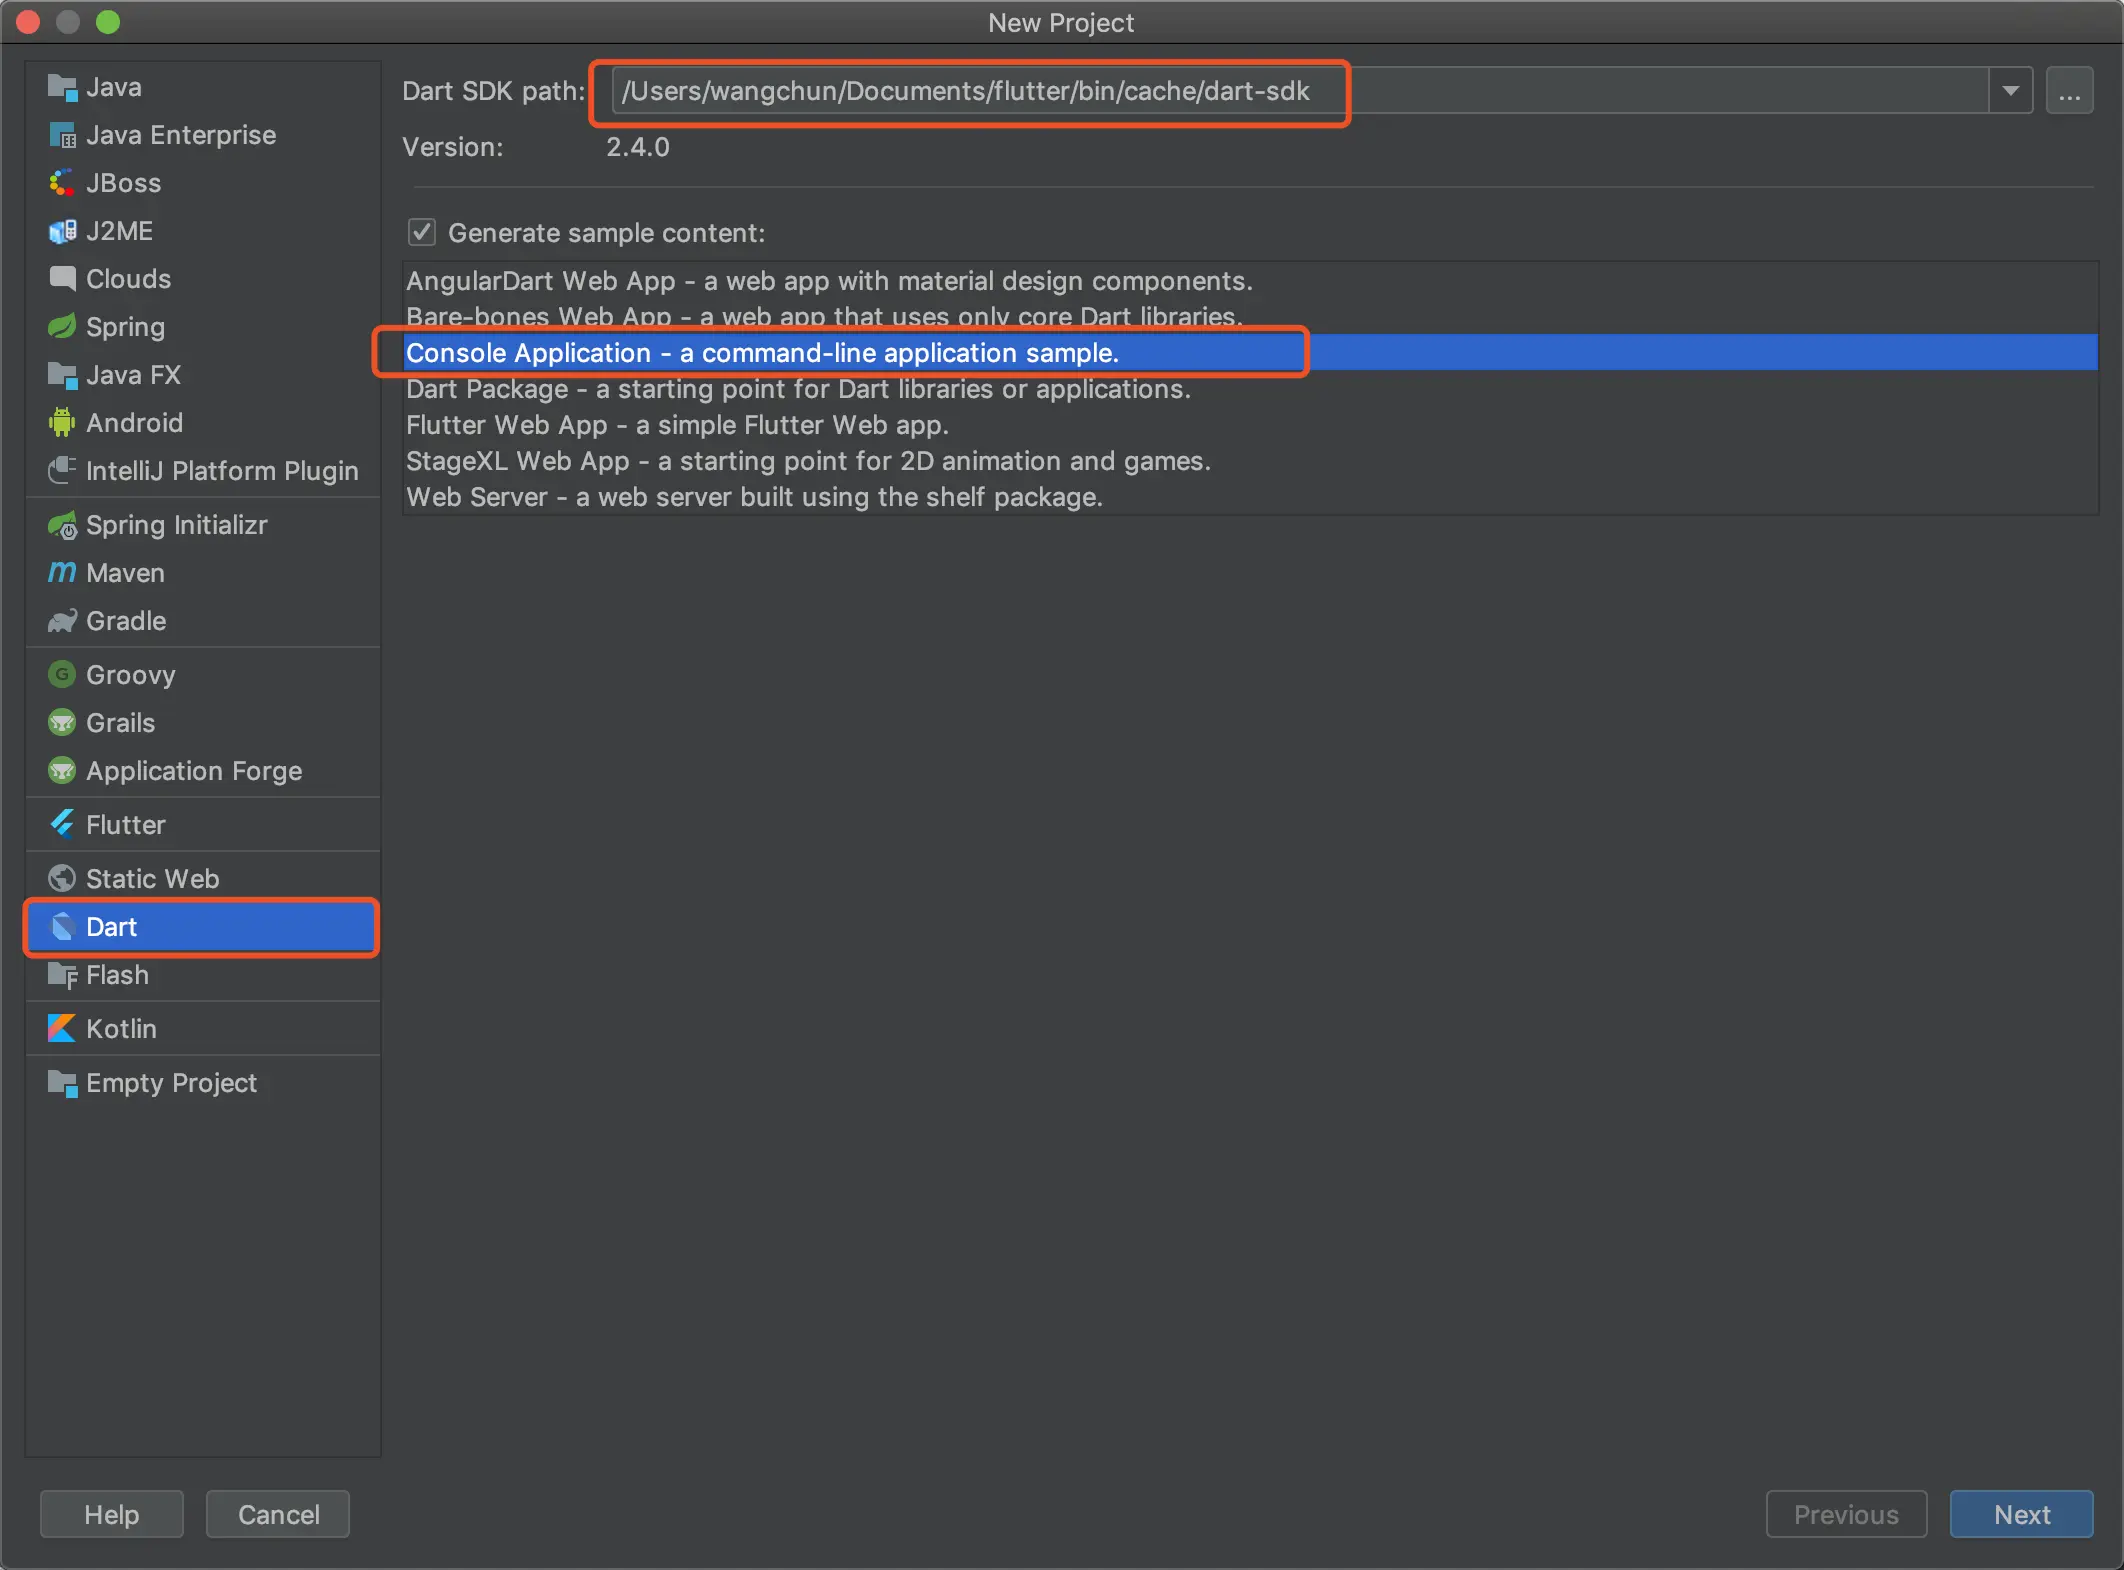2124x1570 pixels.
Task: Click the Gradle elephant icon
Action: (62, 620)
